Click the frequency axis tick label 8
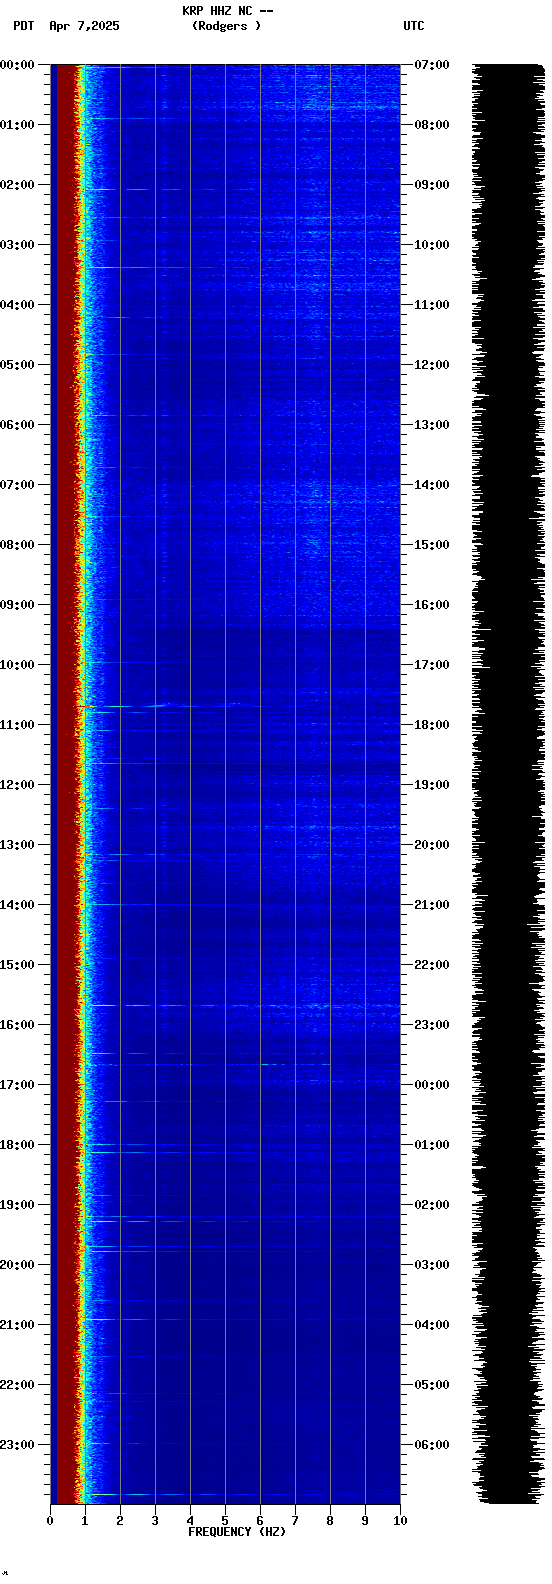 pyautogui.click(x=330, y=1521)
